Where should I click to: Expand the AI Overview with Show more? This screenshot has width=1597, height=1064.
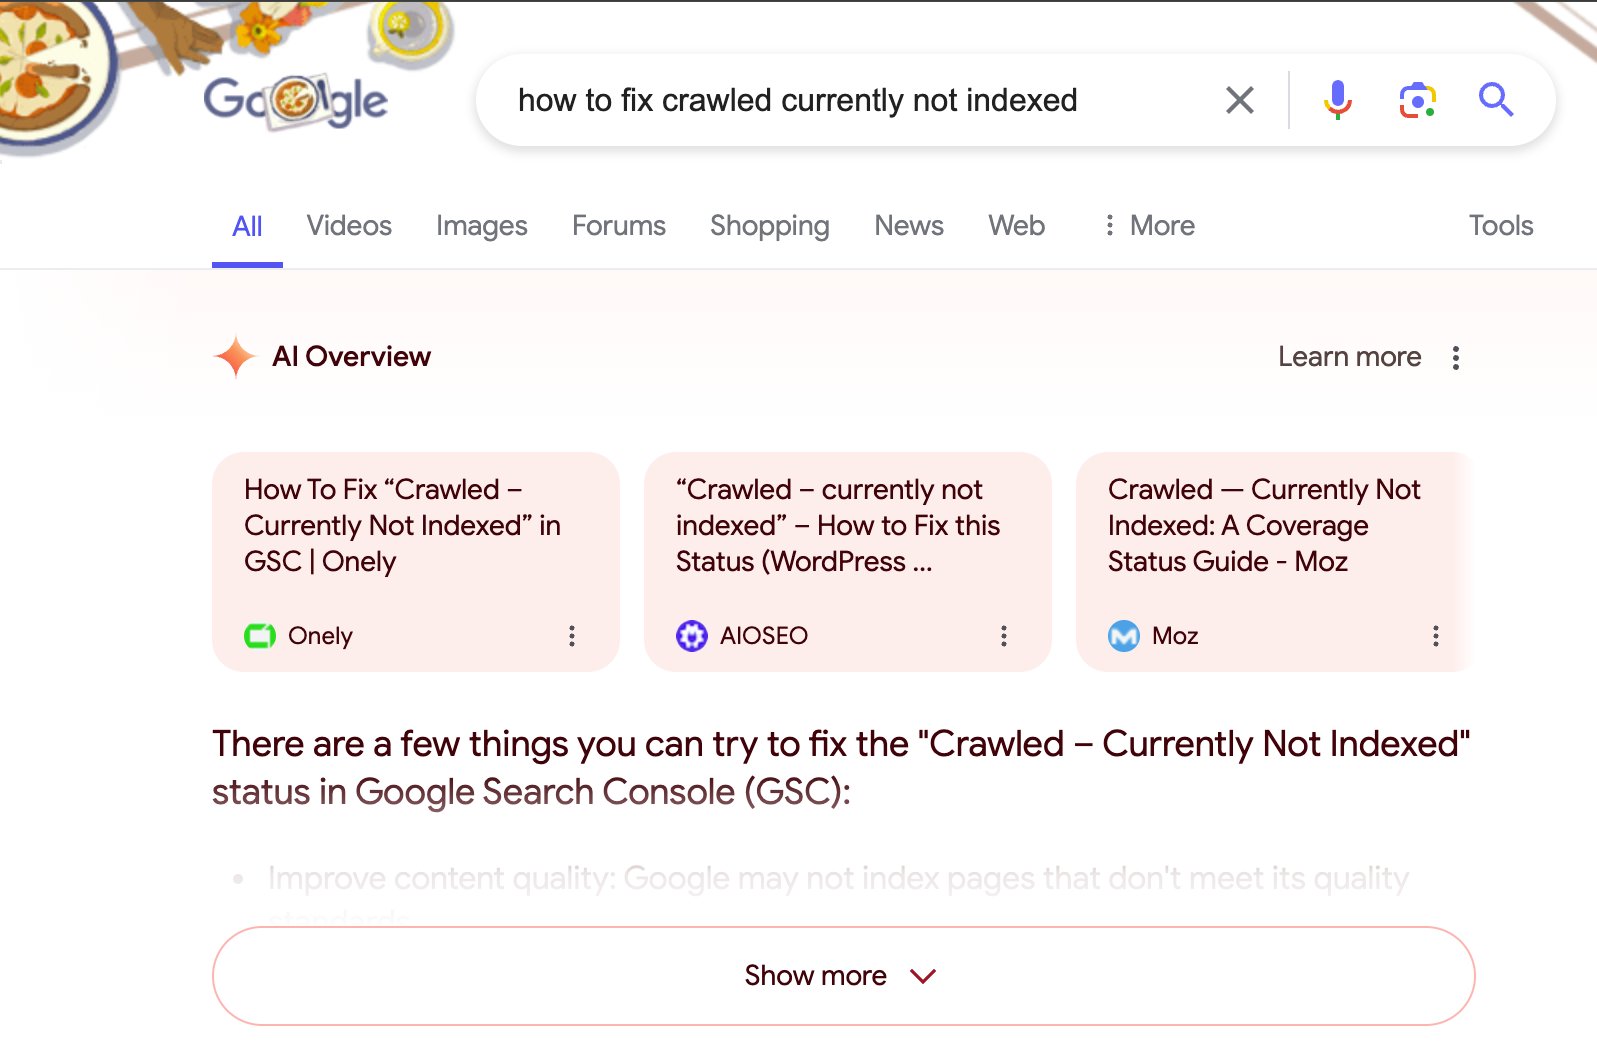[843, 975]
